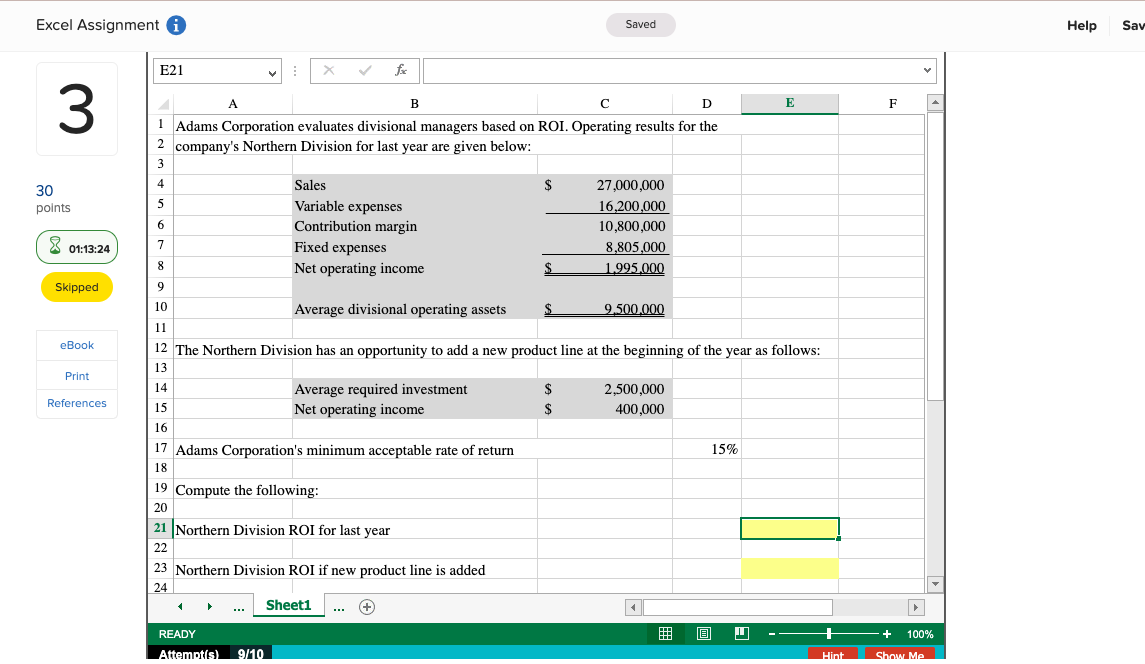Click the Hint button
The height and width of the screenshot is (664, 1145).
click(833, 654)
